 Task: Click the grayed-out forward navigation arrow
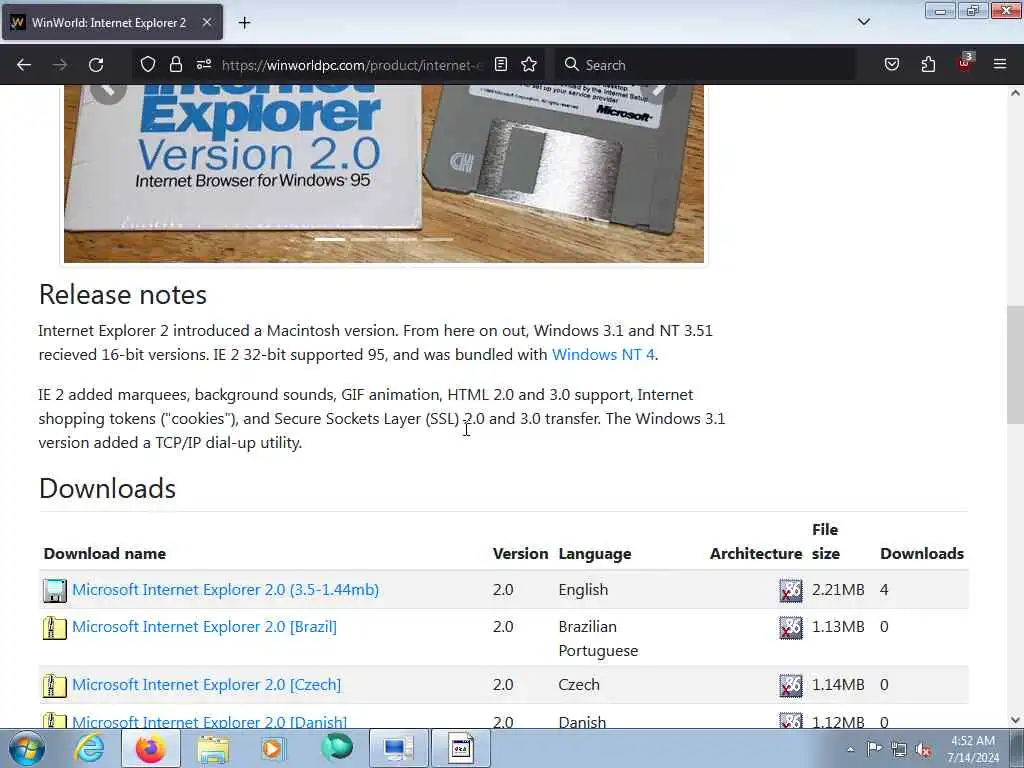point(60,65)
